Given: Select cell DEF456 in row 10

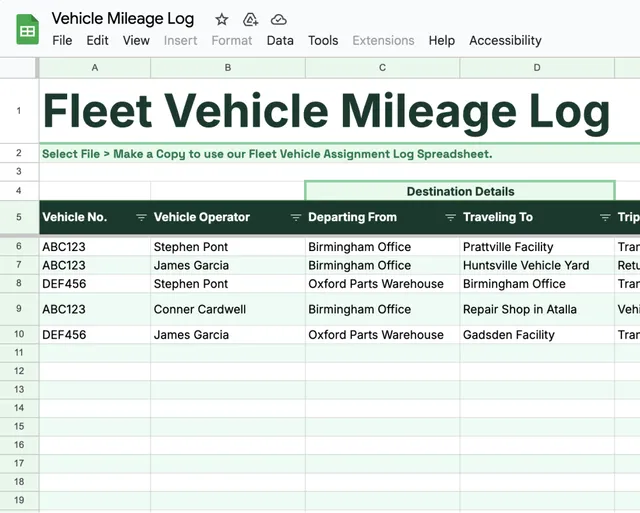Looking at the screenshot, I should [x=95, y=335].
